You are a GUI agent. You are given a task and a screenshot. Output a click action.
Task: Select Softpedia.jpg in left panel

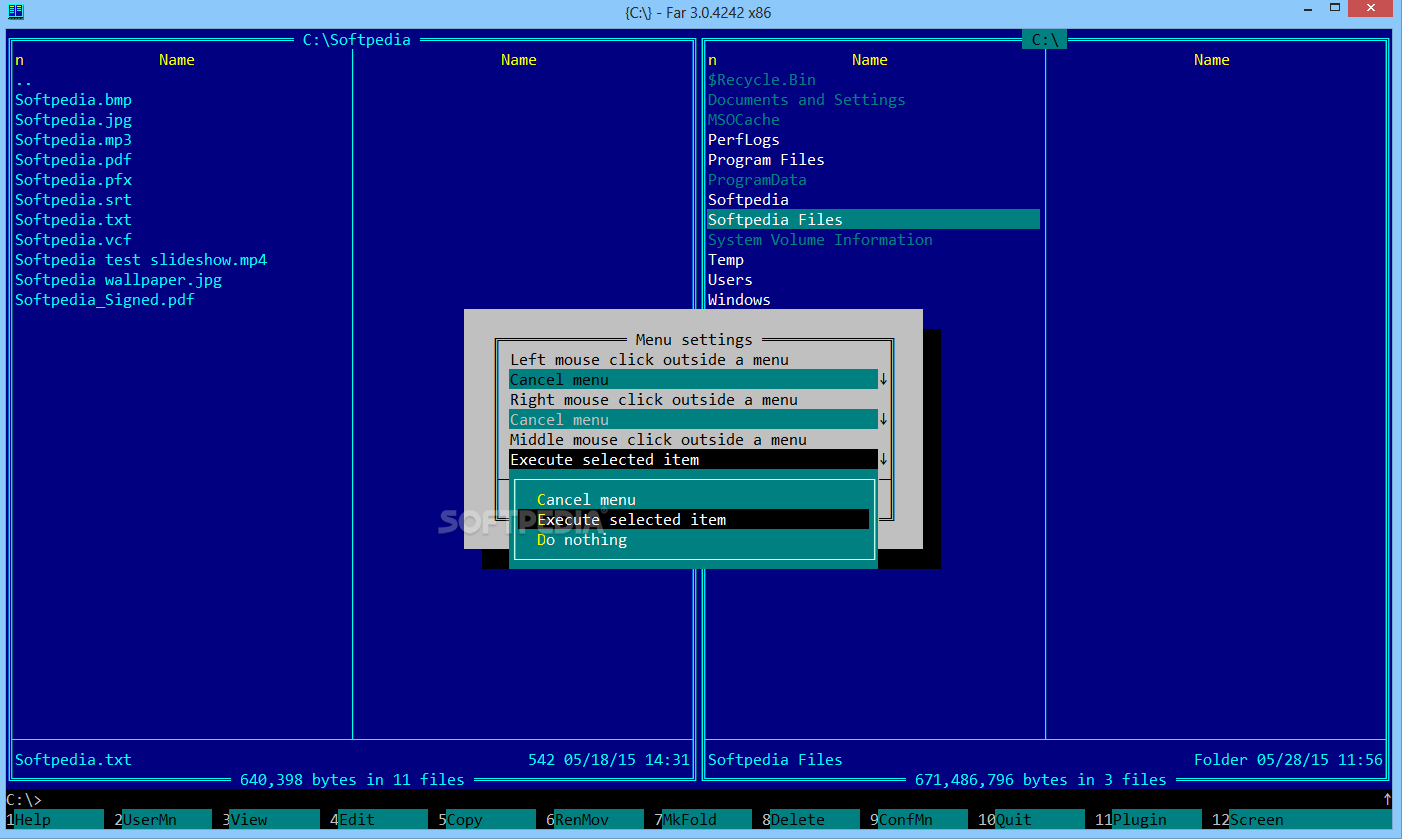tap(73, 120)
